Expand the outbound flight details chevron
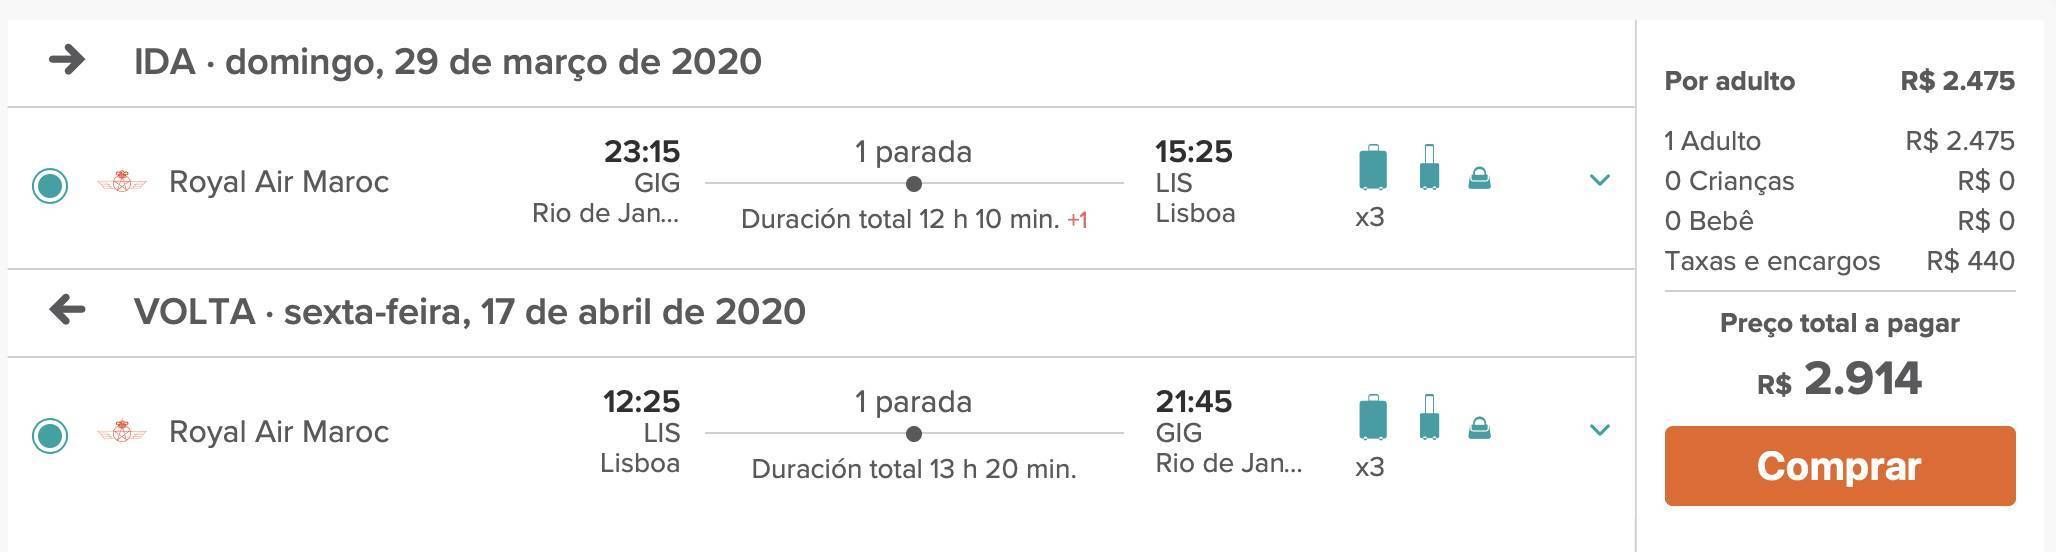The height and width of the screenshot is (552, 2056). pos(1600,180)
